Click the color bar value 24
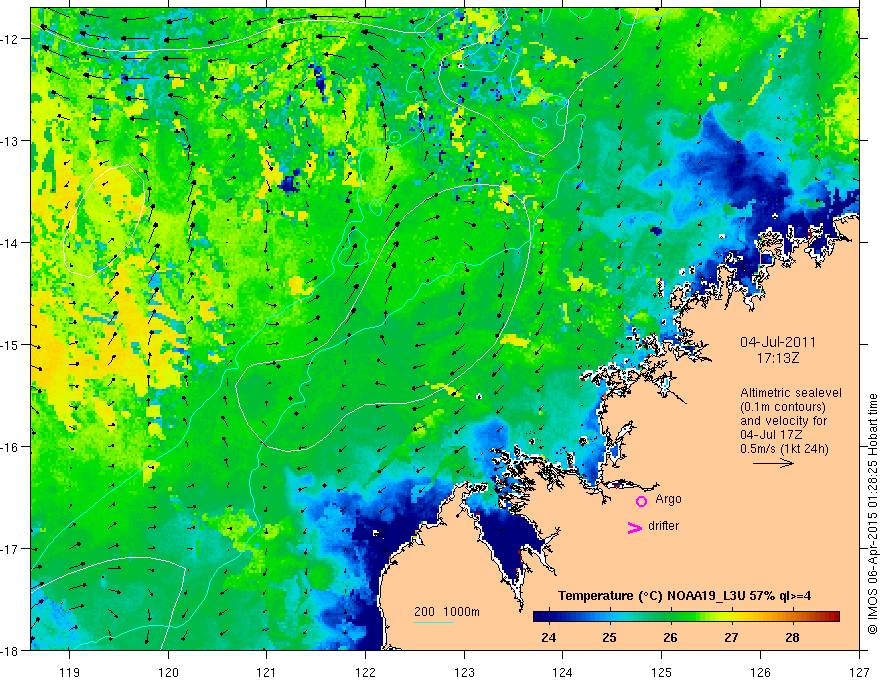 click(548, 638)
